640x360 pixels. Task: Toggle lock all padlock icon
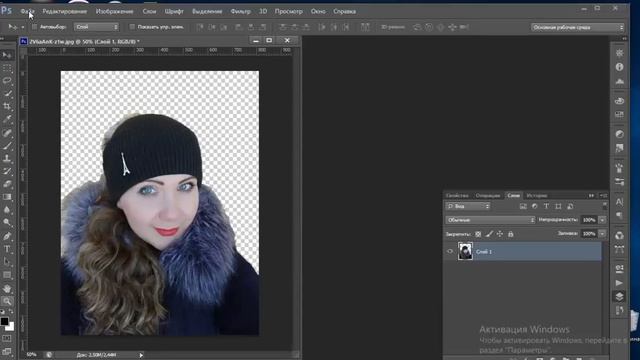pyautogui.click(x=511, y=234)
